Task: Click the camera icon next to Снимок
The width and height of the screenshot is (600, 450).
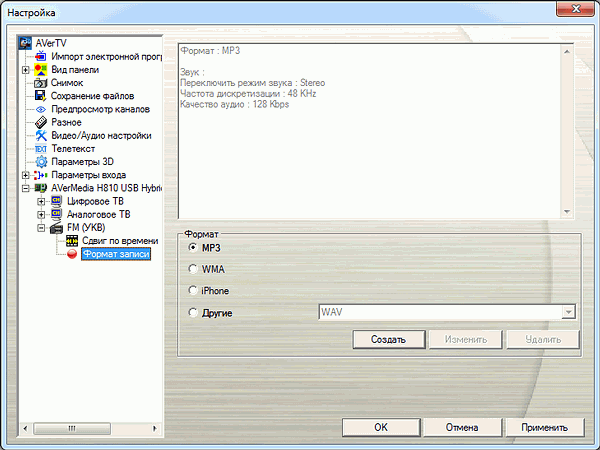Action: pyautogui.click(x=41, y=83)
